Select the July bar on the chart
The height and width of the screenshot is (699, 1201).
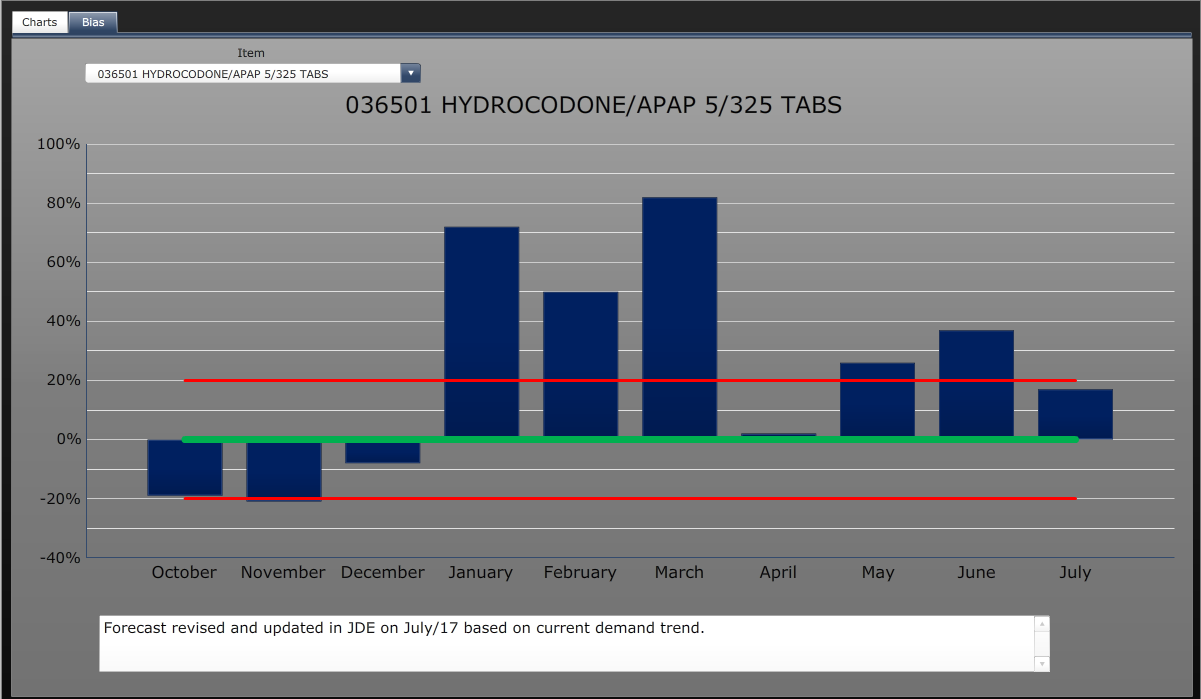click(1075, 410)
